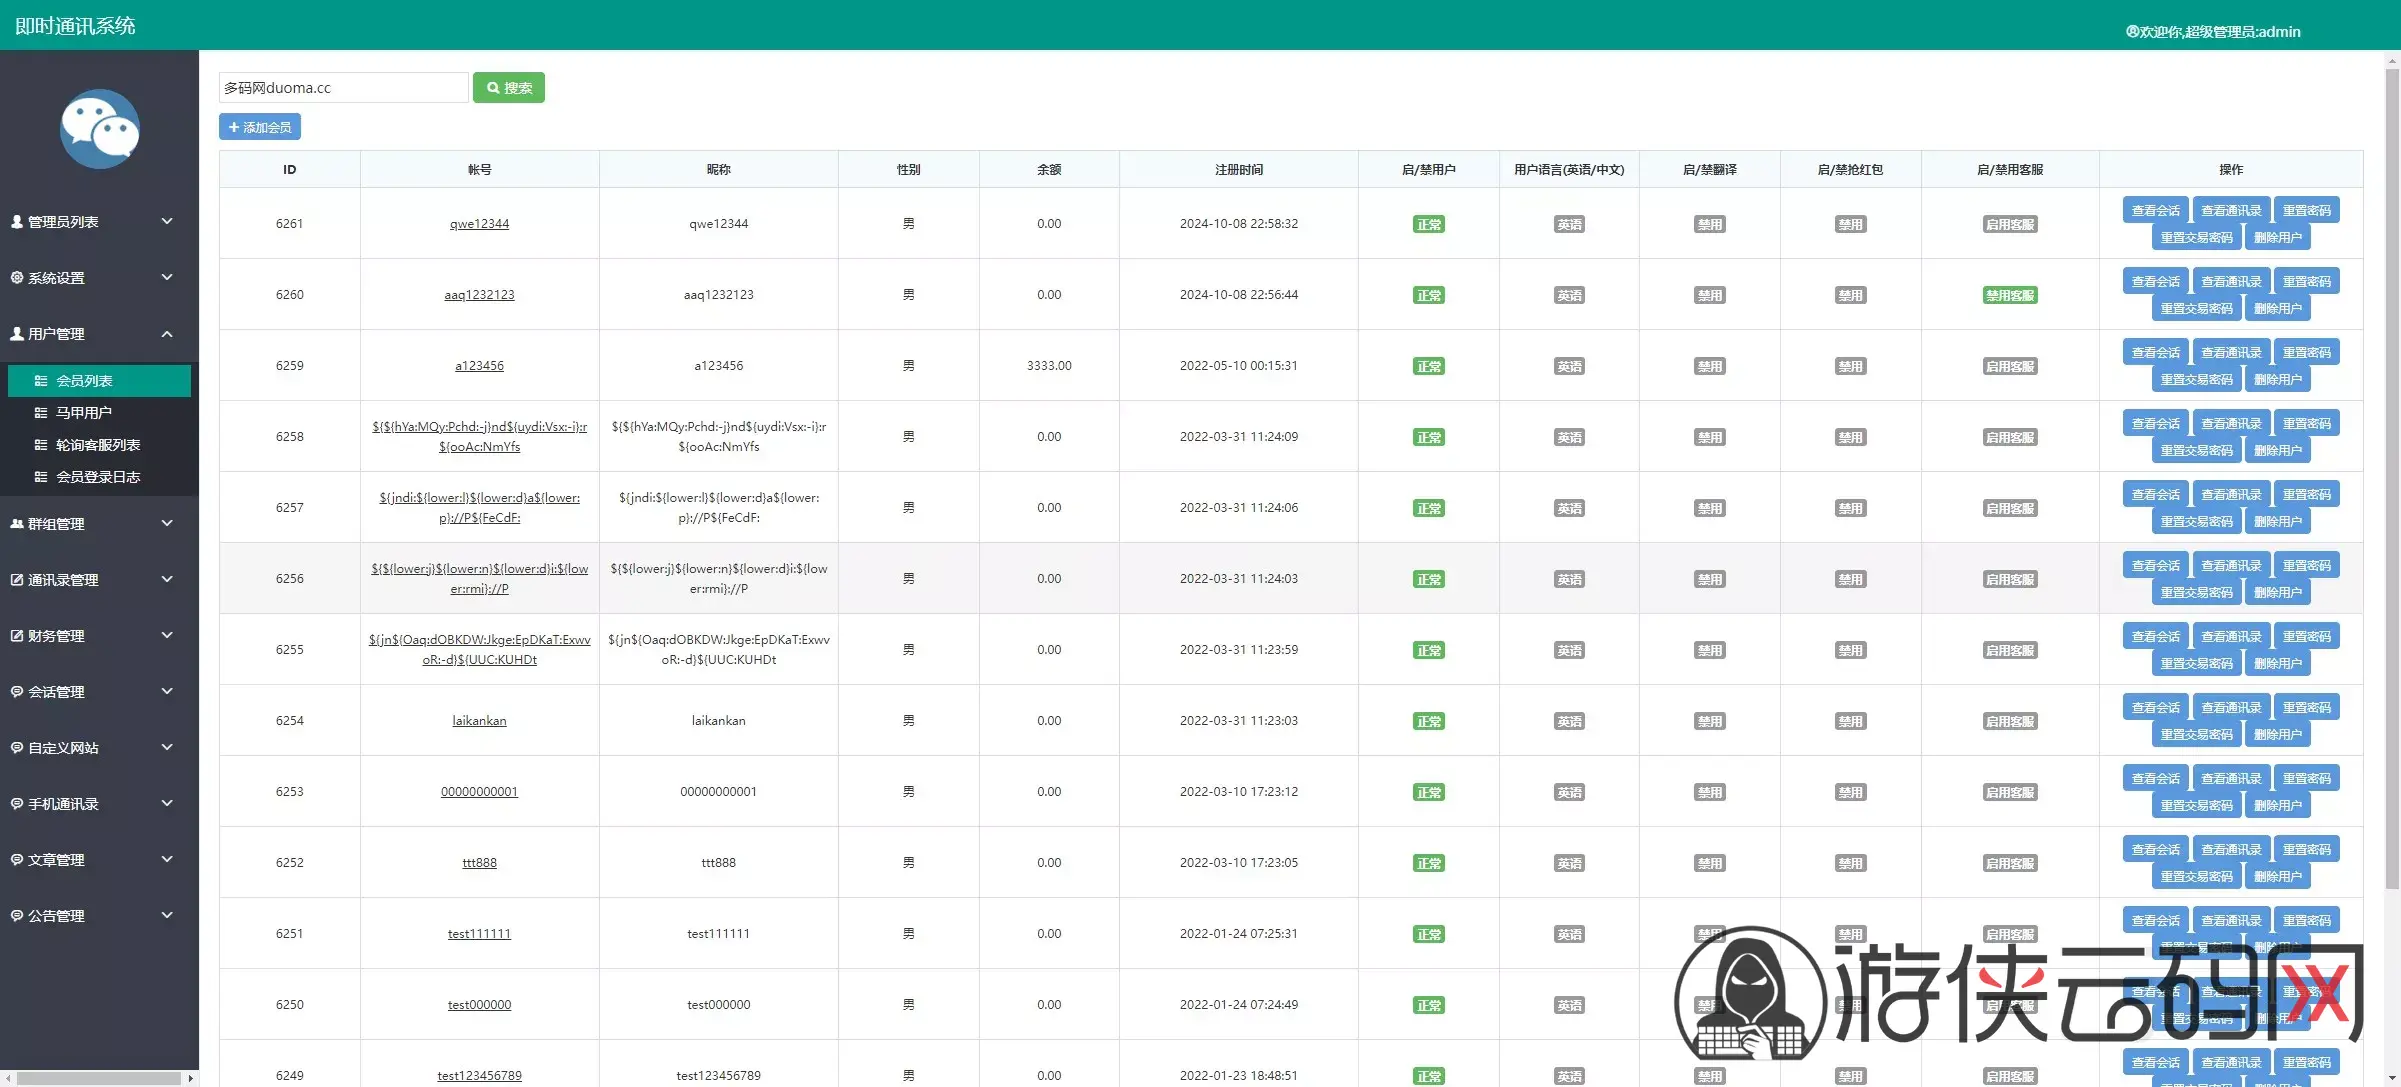Click the 管理员列表 person icon
2401x1087 pixels.
point(17,222)
